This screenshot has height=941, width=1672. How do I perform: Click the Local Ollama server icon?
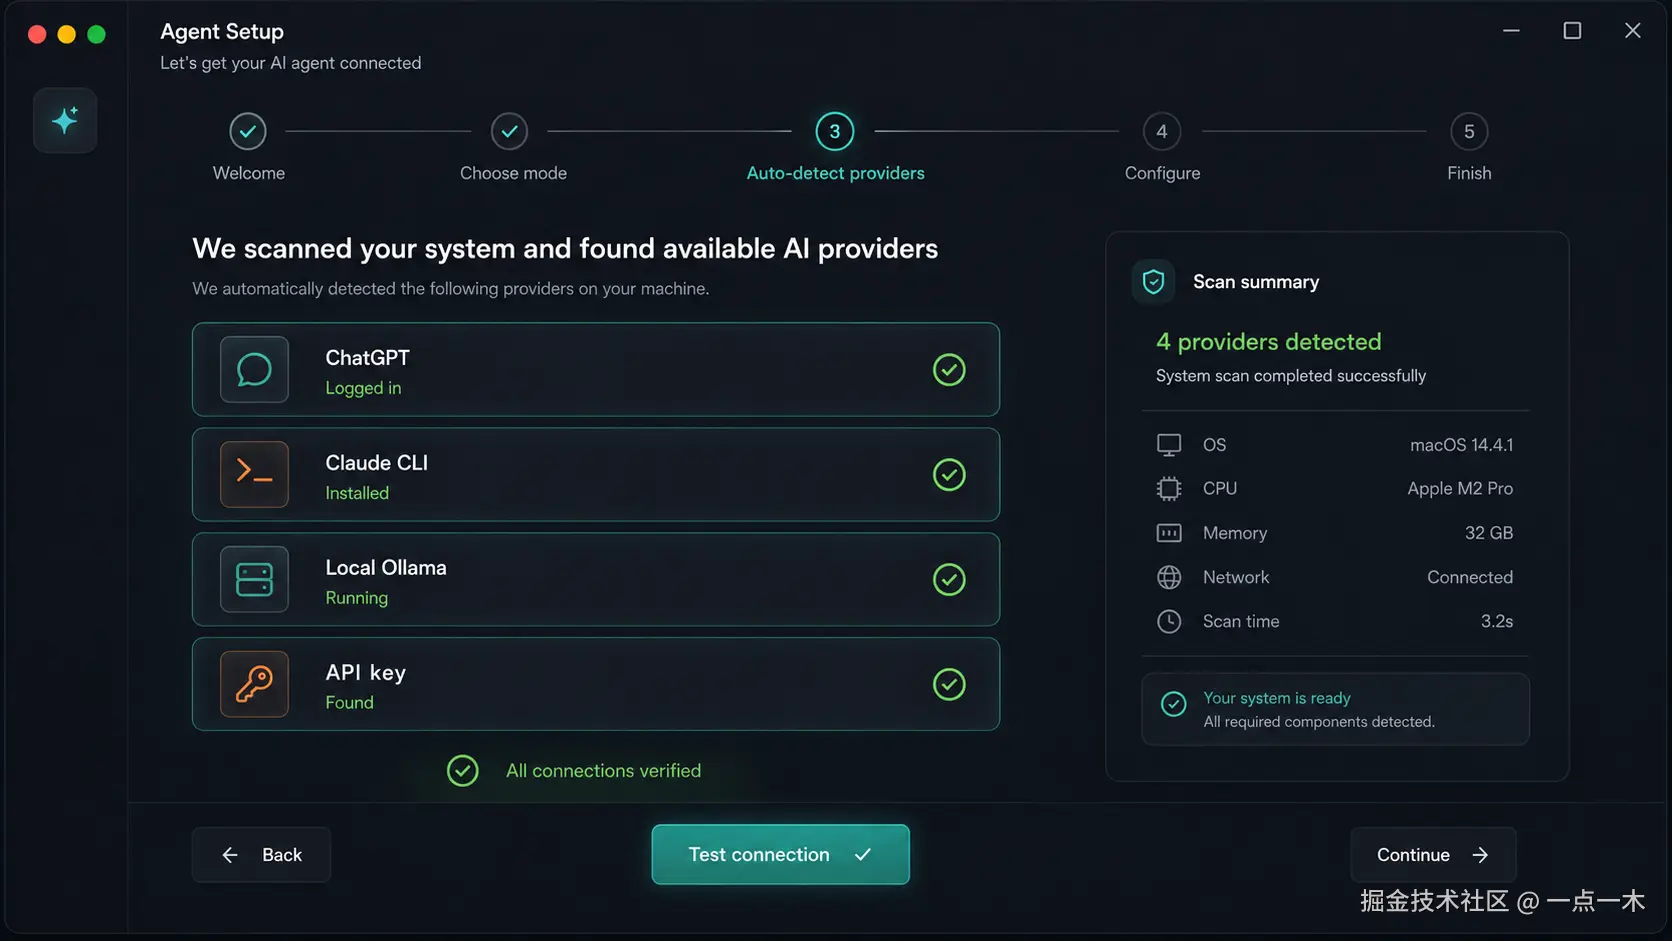click(254, 579)
